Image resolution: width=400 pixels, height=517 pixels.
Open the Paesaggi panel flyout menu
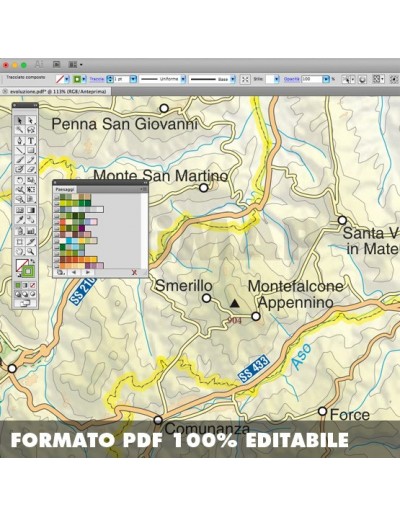[x=143, y=189]
